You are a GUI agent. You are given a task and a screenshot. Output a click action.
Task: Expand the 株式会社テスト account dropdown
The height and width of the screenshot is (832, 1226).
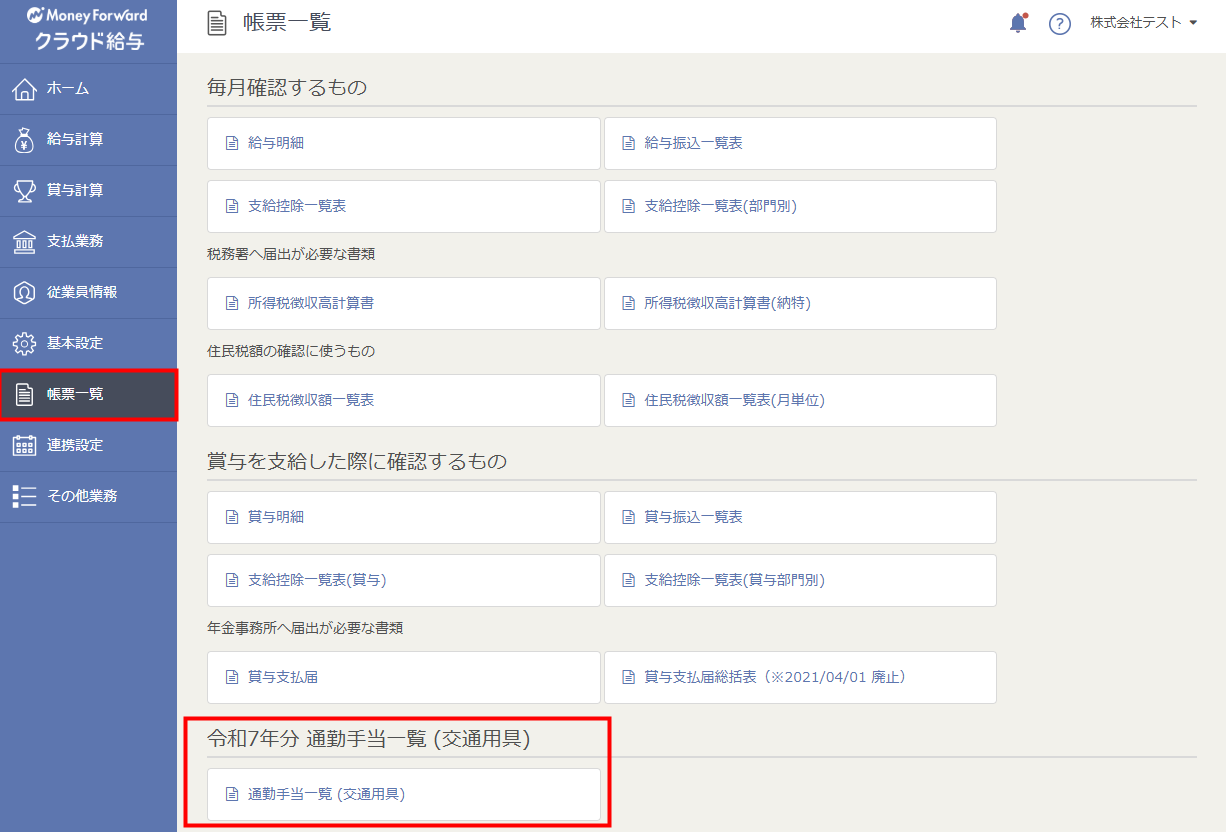[1143, 23]
